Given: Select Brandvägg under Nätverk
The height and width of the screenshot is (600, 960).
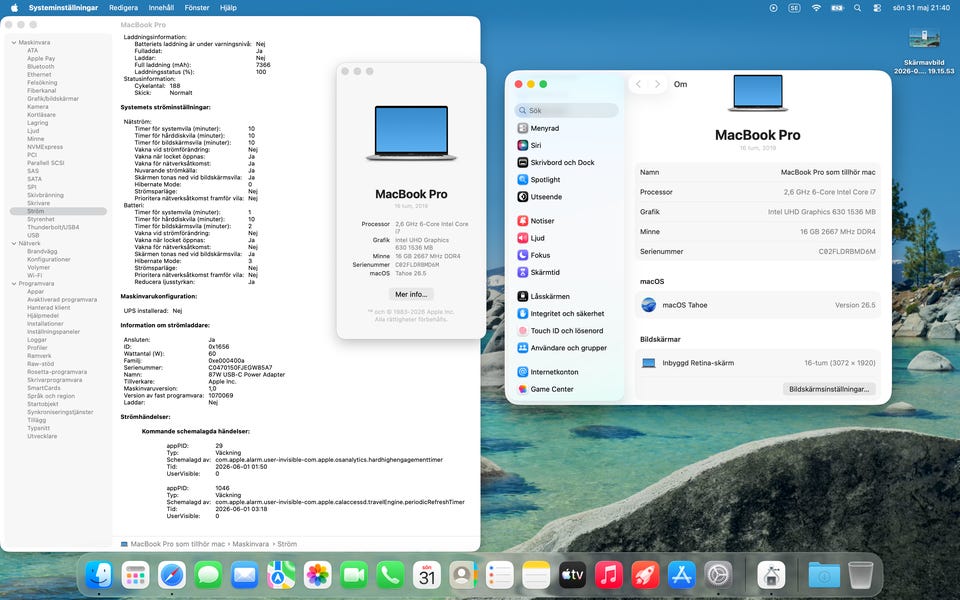Looking at the screenshot, I should [42, 251].
